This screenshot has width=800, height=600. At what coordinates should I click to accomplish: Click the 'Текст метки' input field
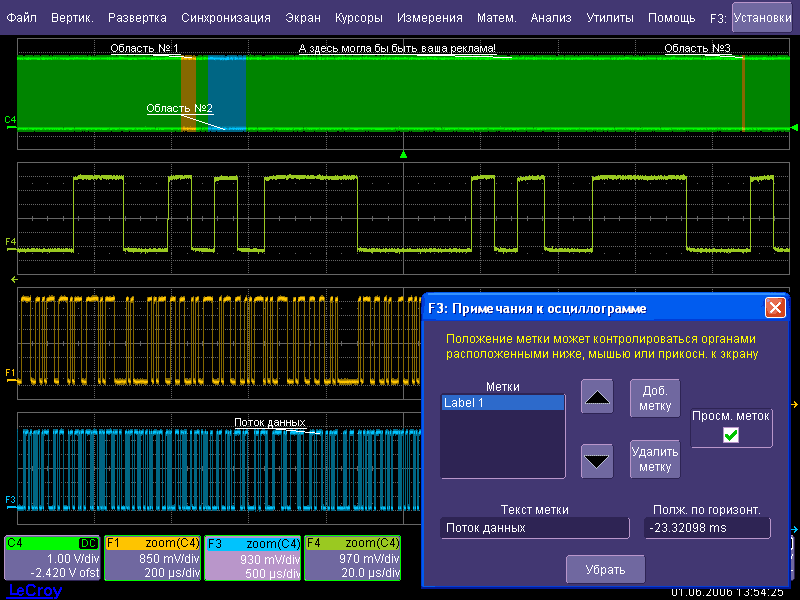[534, 527]
